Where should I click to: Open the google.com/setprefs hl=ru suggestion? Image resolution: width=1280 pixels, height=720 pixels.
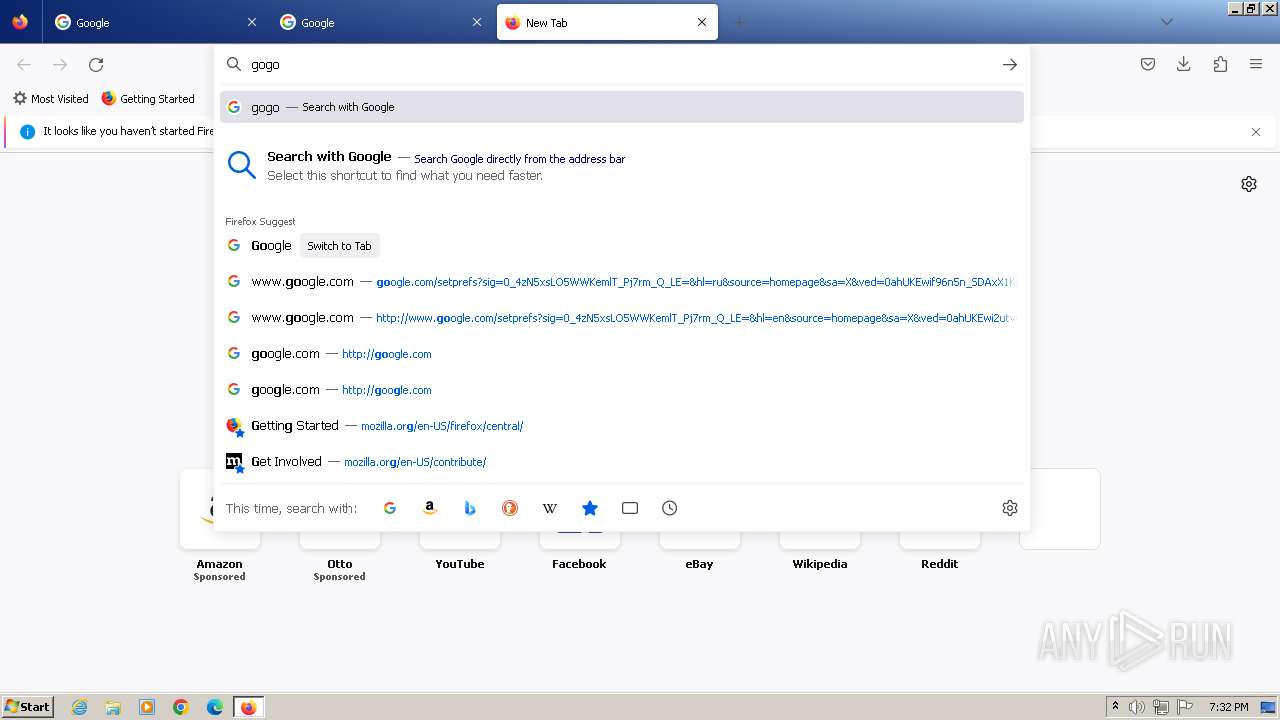(x=622, y=282)
